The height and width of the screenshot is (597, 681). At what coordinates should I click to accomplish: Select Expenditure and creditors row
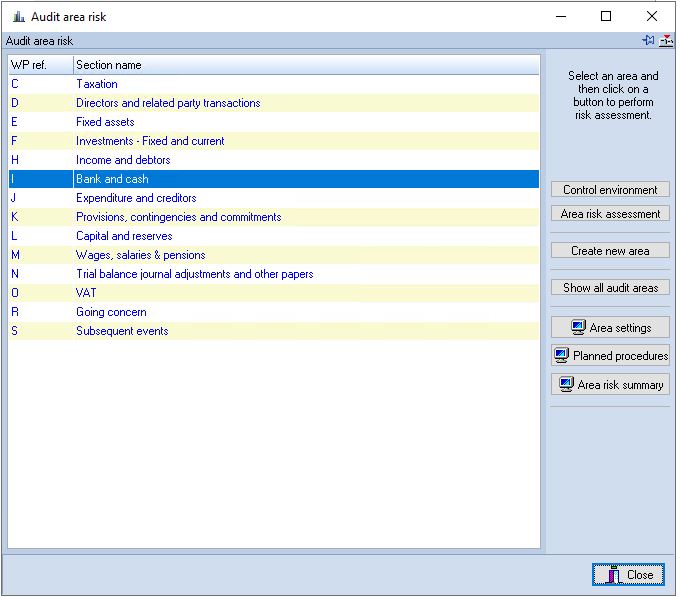click(x=274, y=198)
